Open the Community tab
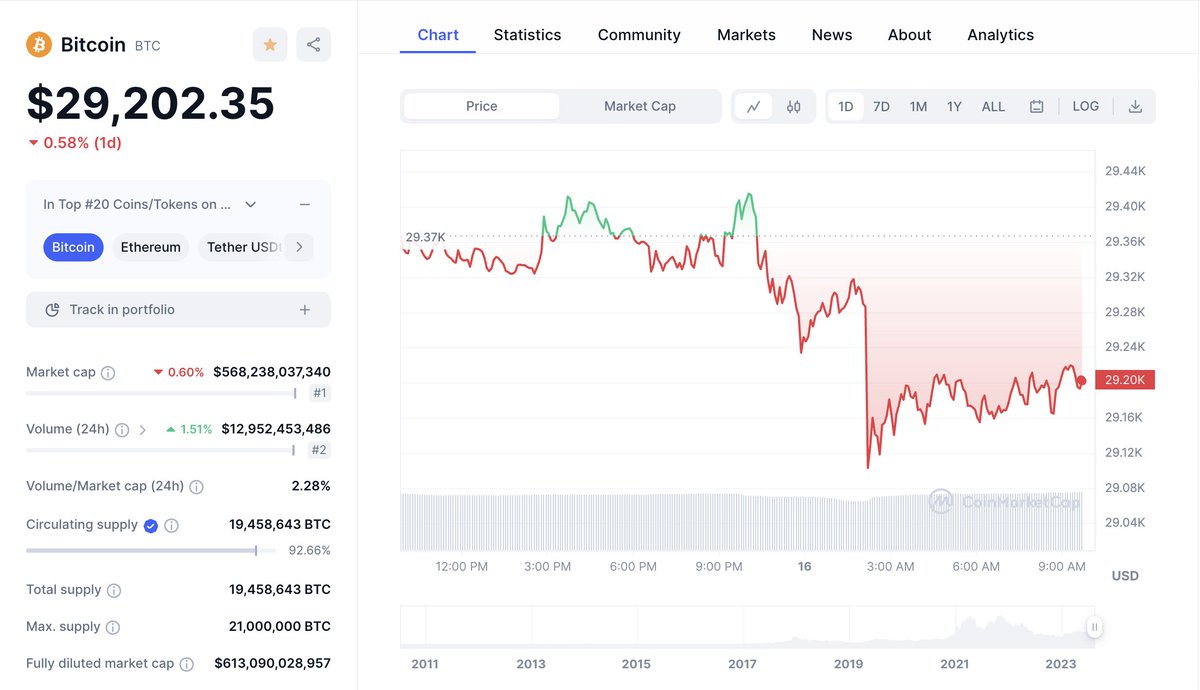Viewport: 1200px width, 690px height. pos(639,35)
